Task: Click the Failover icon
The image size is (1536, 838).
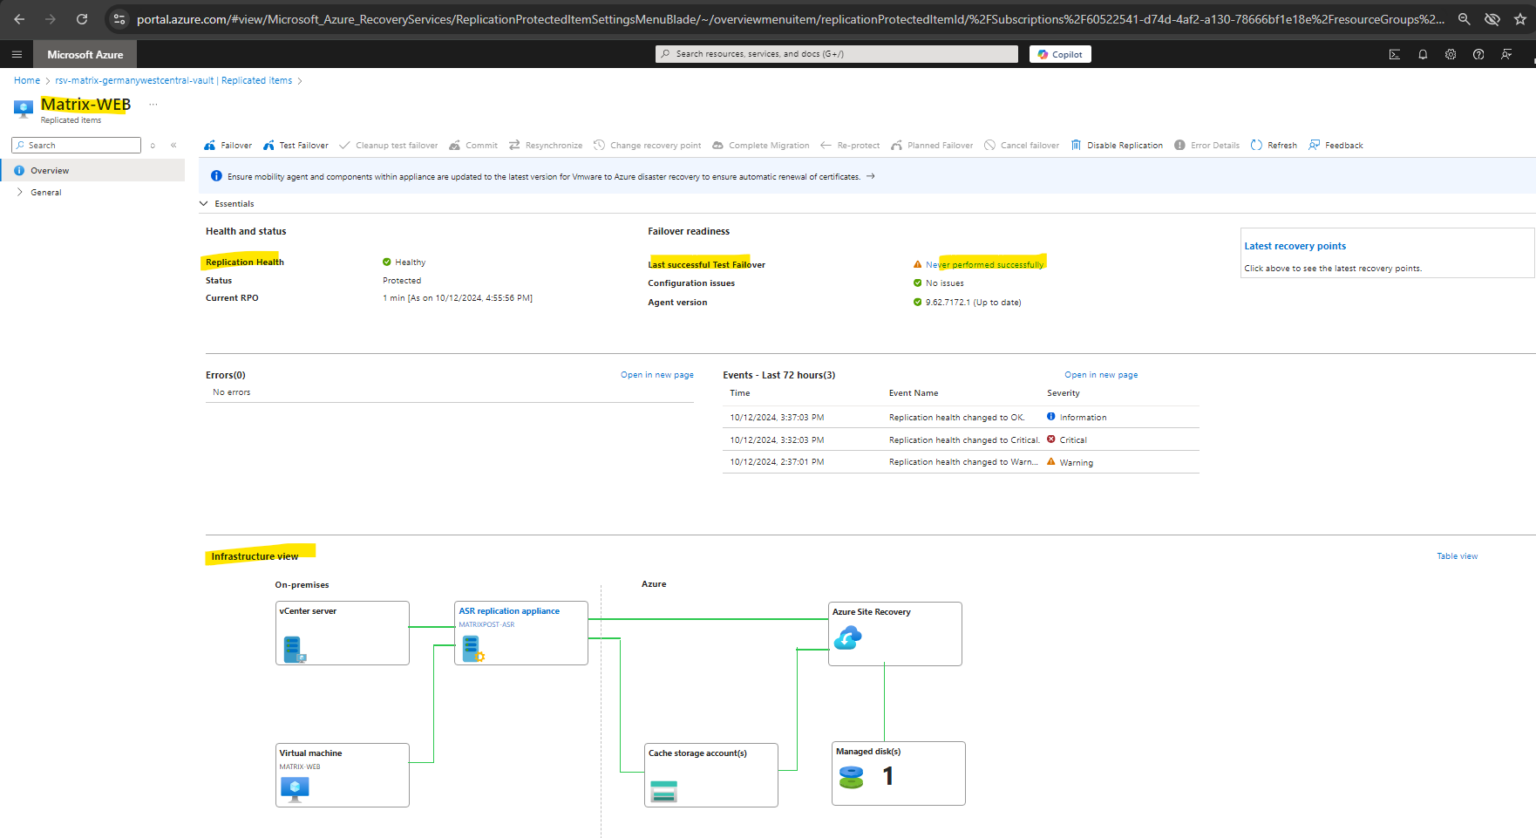Action: 212,145
